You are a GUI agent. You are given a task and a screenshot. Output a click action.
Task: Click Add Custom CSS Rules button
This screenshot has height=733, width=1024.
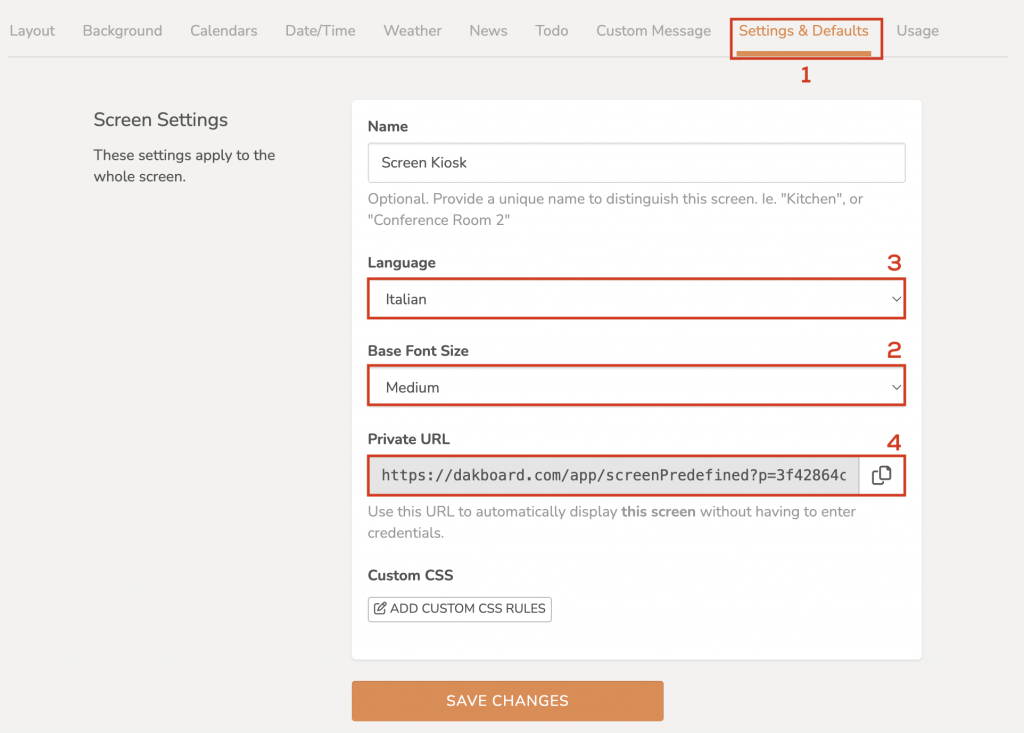(459, 609)
